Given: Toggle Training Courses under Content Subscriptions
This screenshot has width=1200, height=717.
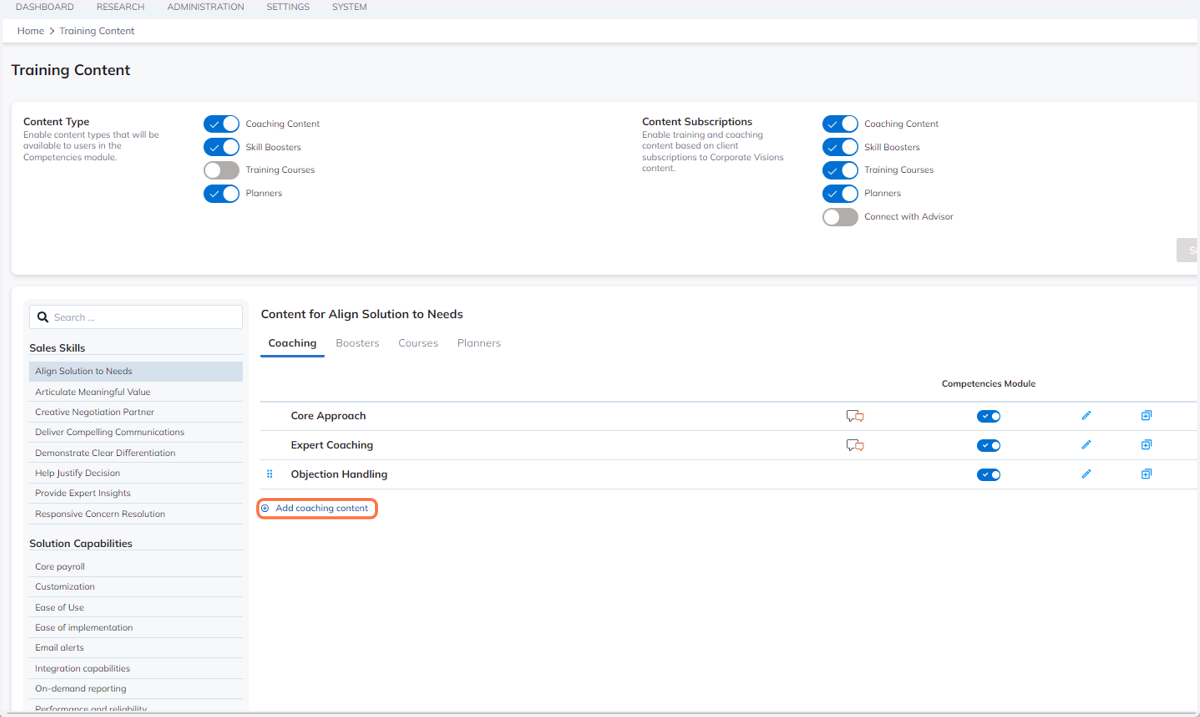Looking at the screenshot, I should [x=840, y=170].
